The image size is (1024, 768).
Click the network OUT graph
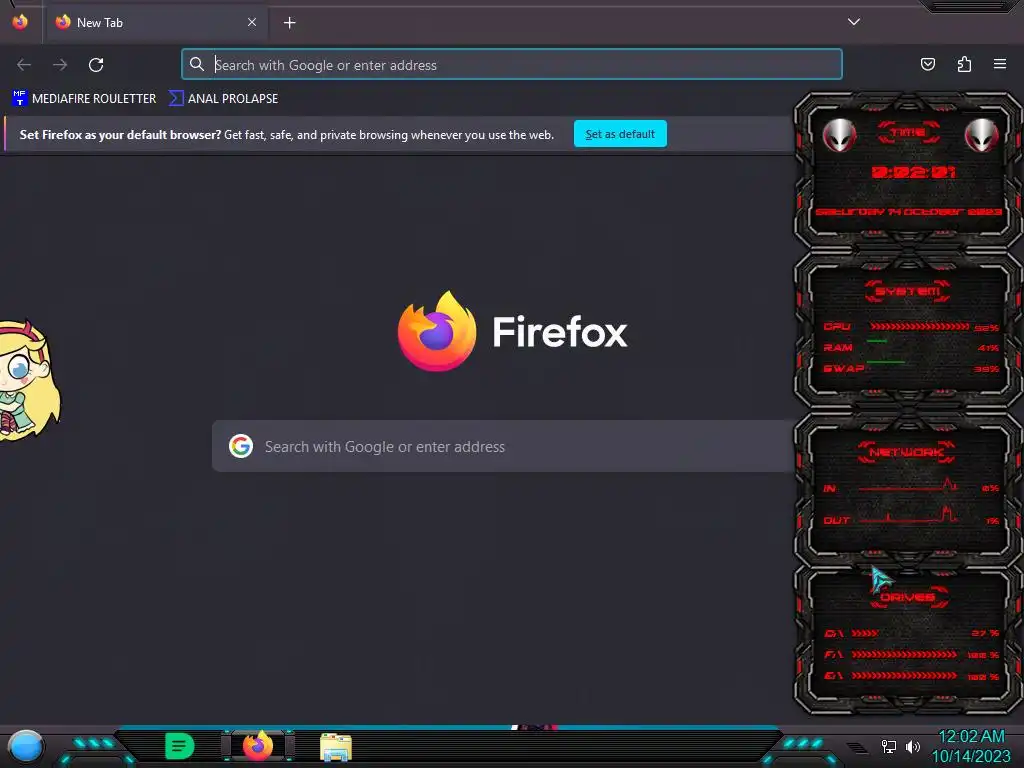pyautogui.click(x=908, y=515)
